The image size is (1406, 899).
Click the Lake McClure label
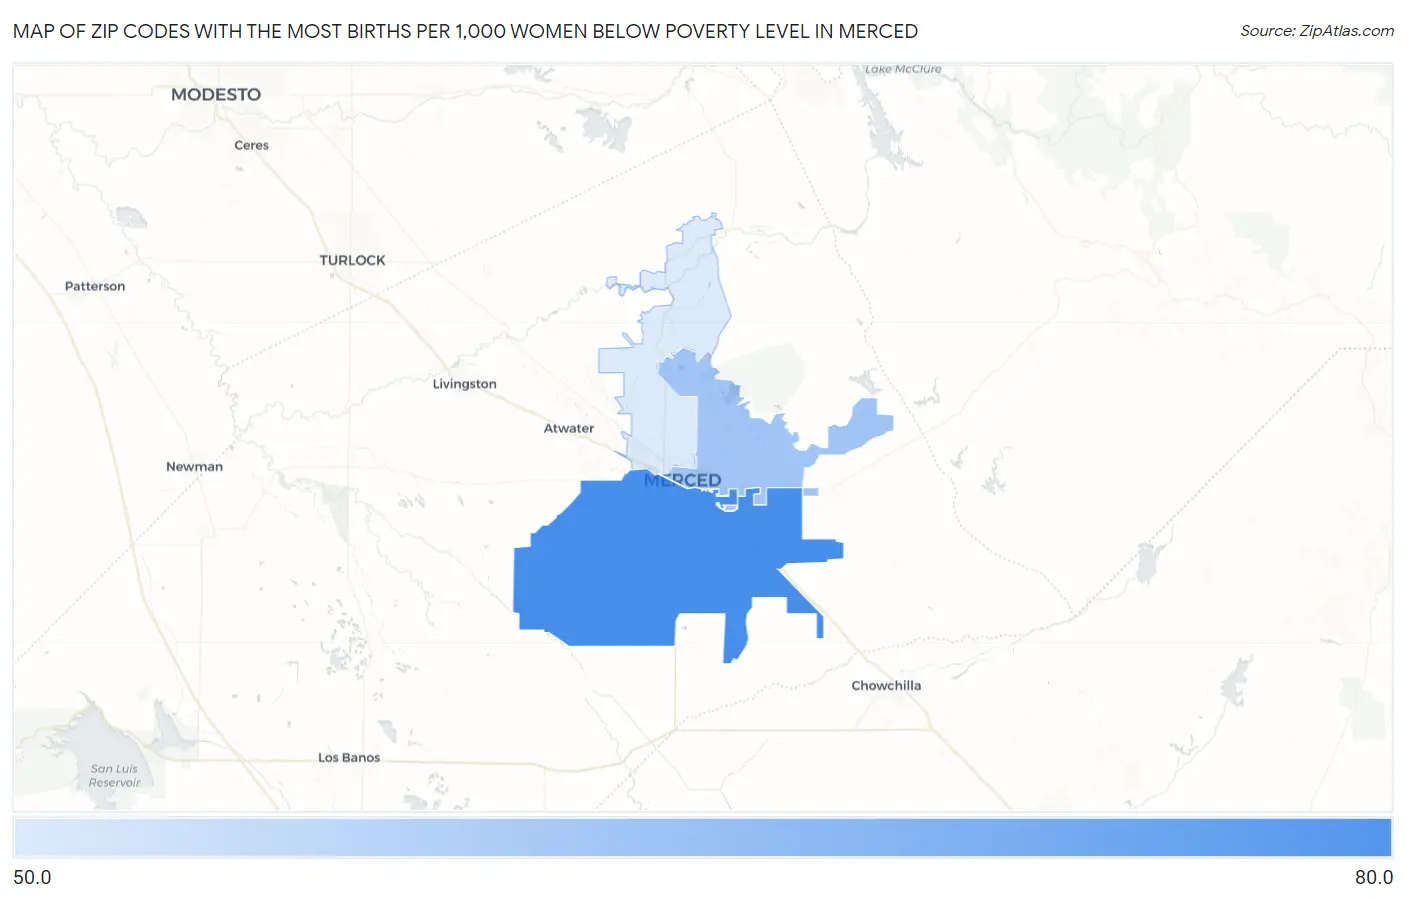(903, 69)
